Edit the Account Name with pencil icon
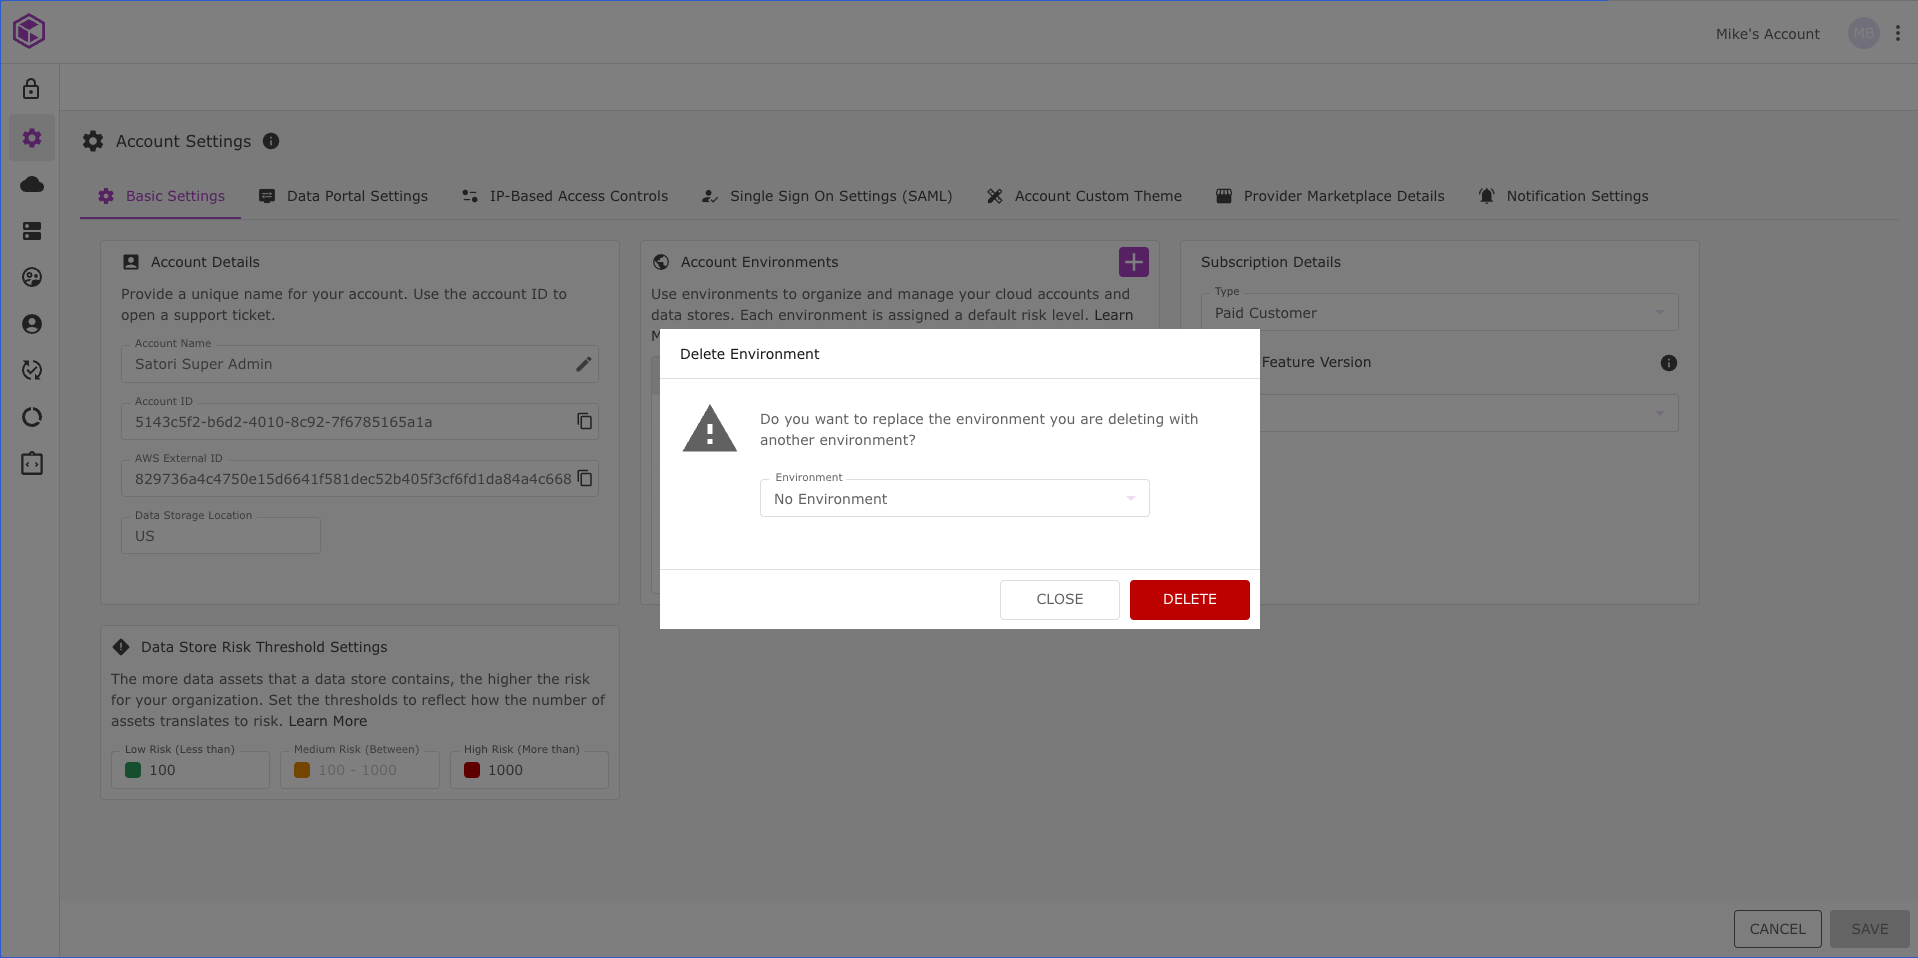This screenshot has height=958, width=1918. click(584, 364)
